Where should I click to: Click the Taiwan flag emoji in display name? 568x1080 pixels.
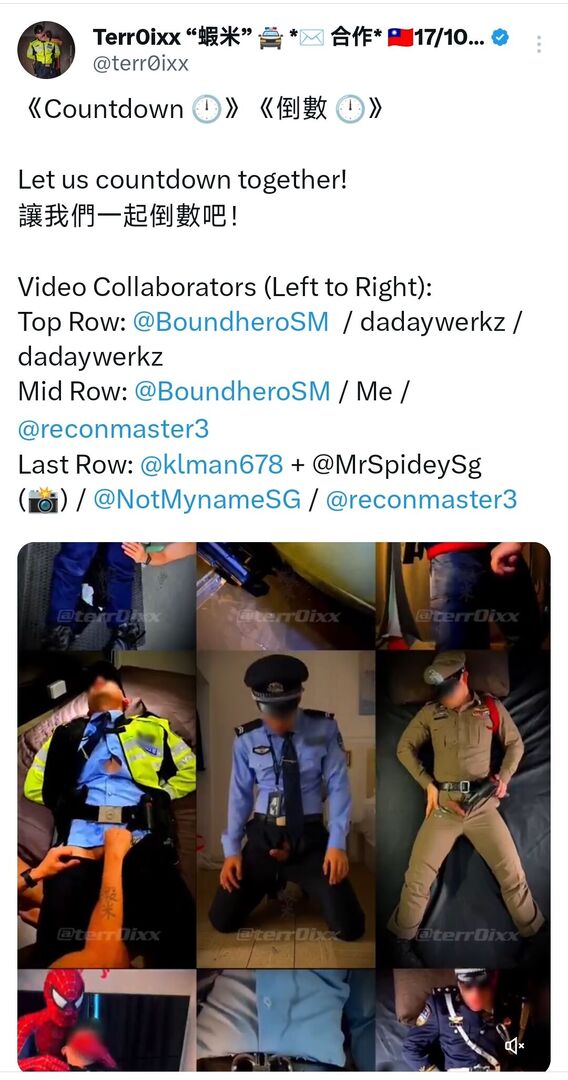click(x=400, y=37)
